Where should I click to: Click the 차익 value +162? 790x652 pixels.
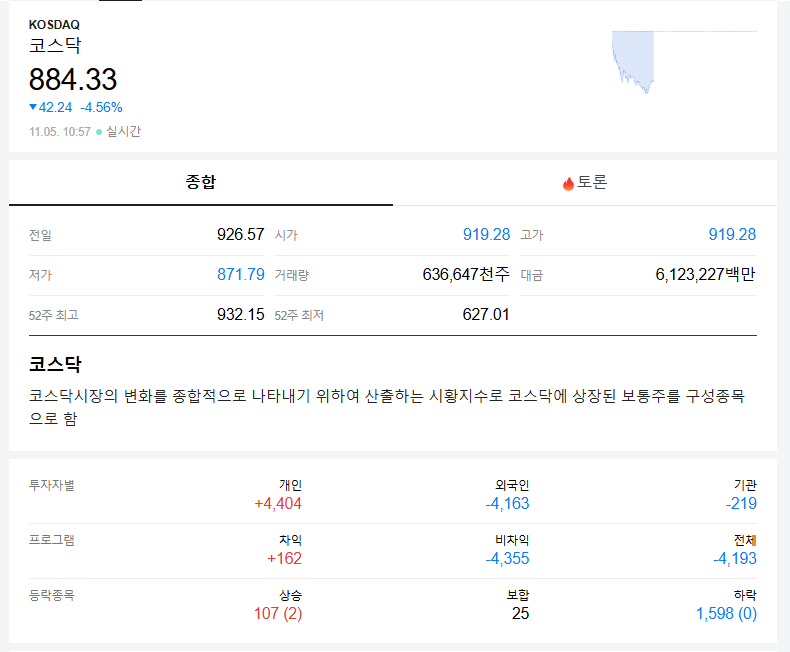coord(284,558)
